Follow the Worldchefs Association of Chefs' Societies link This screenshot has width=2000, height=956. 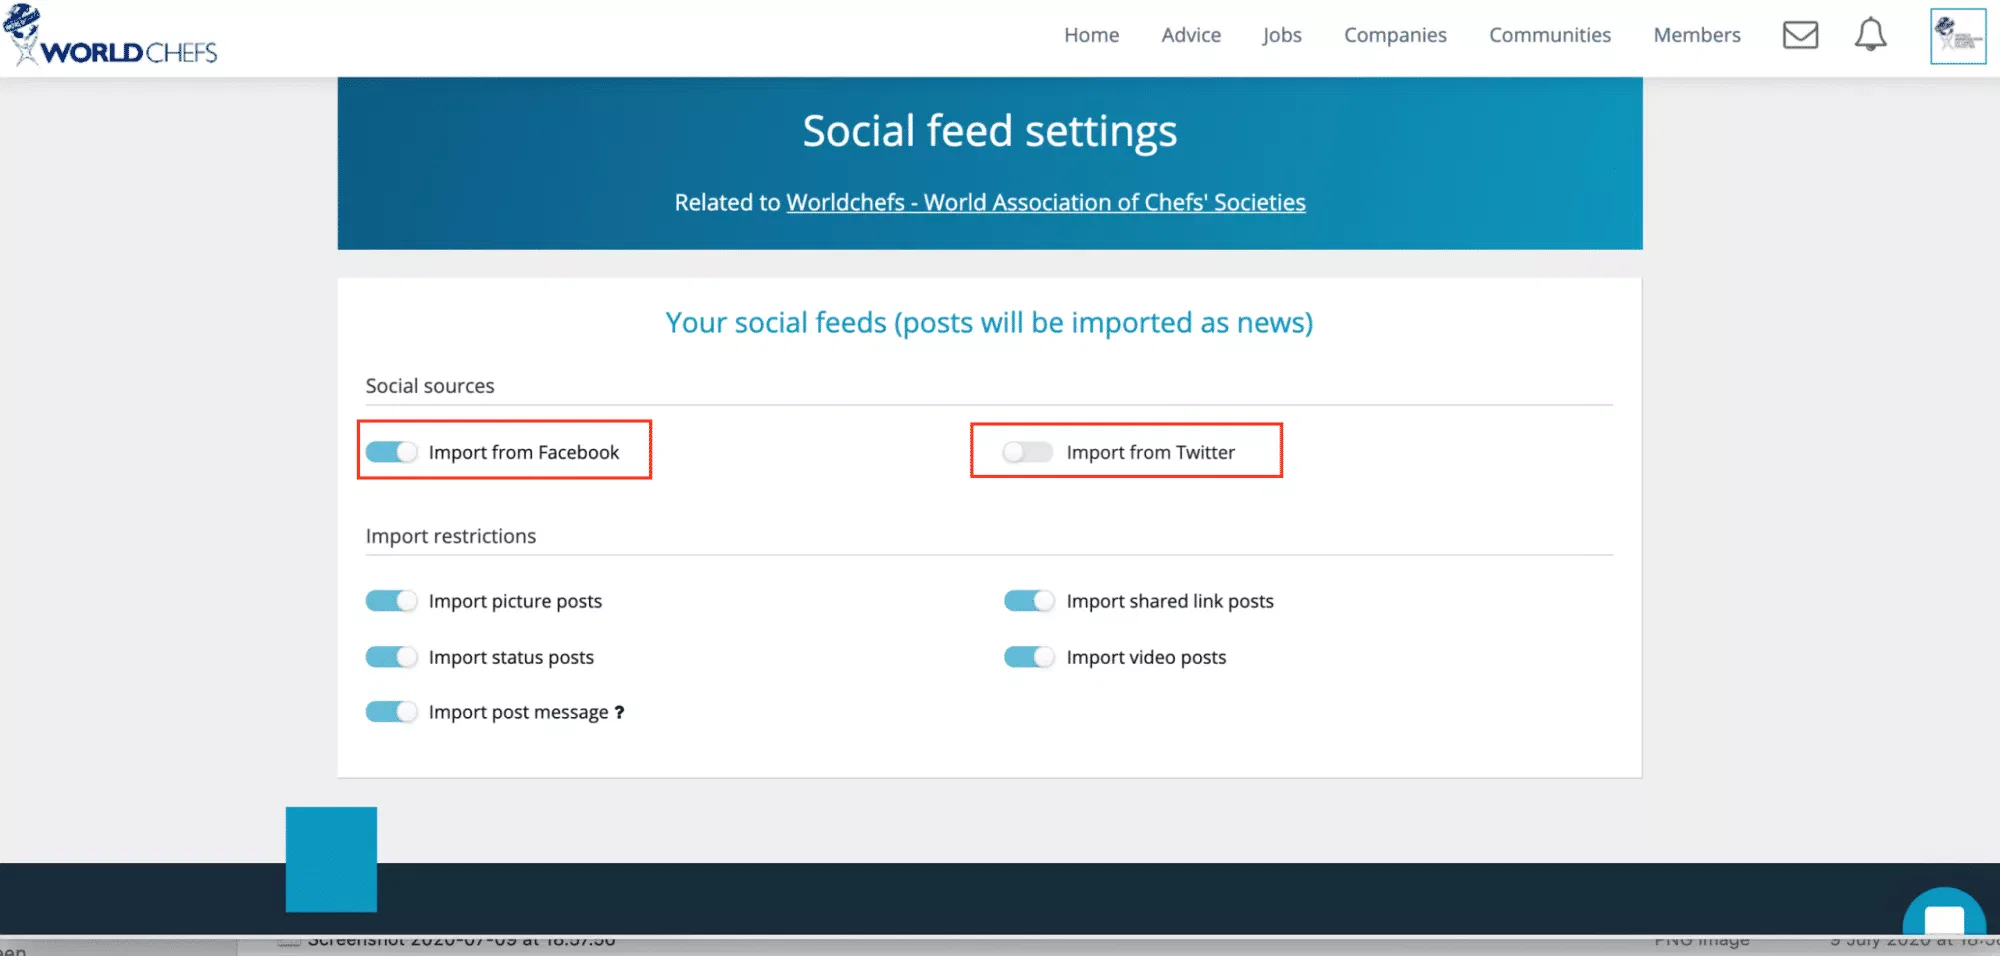pos(1046,202)
